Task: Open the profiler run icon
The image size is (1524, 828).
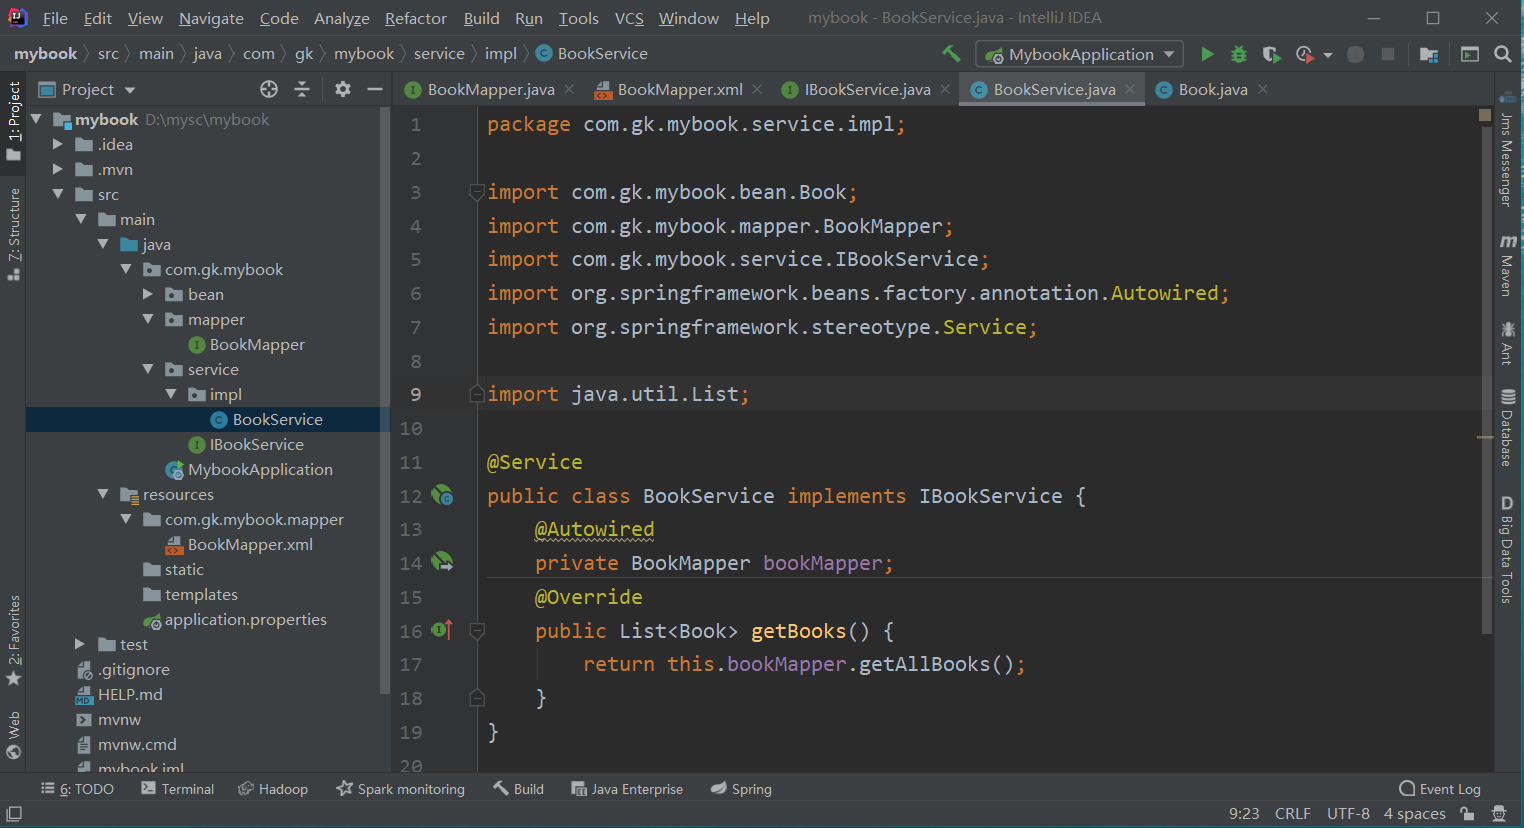Action: [x=1304, y=54]
